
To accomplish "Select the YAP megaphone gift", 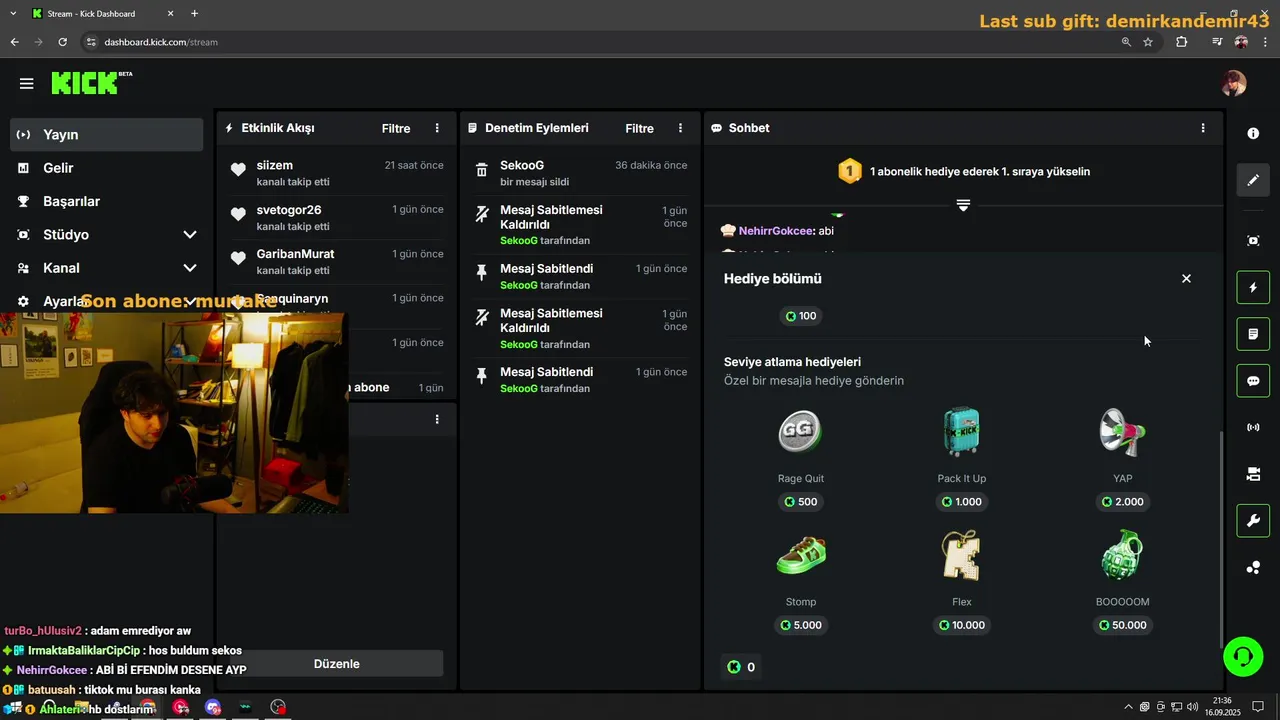I will (x=1122, y=432).
